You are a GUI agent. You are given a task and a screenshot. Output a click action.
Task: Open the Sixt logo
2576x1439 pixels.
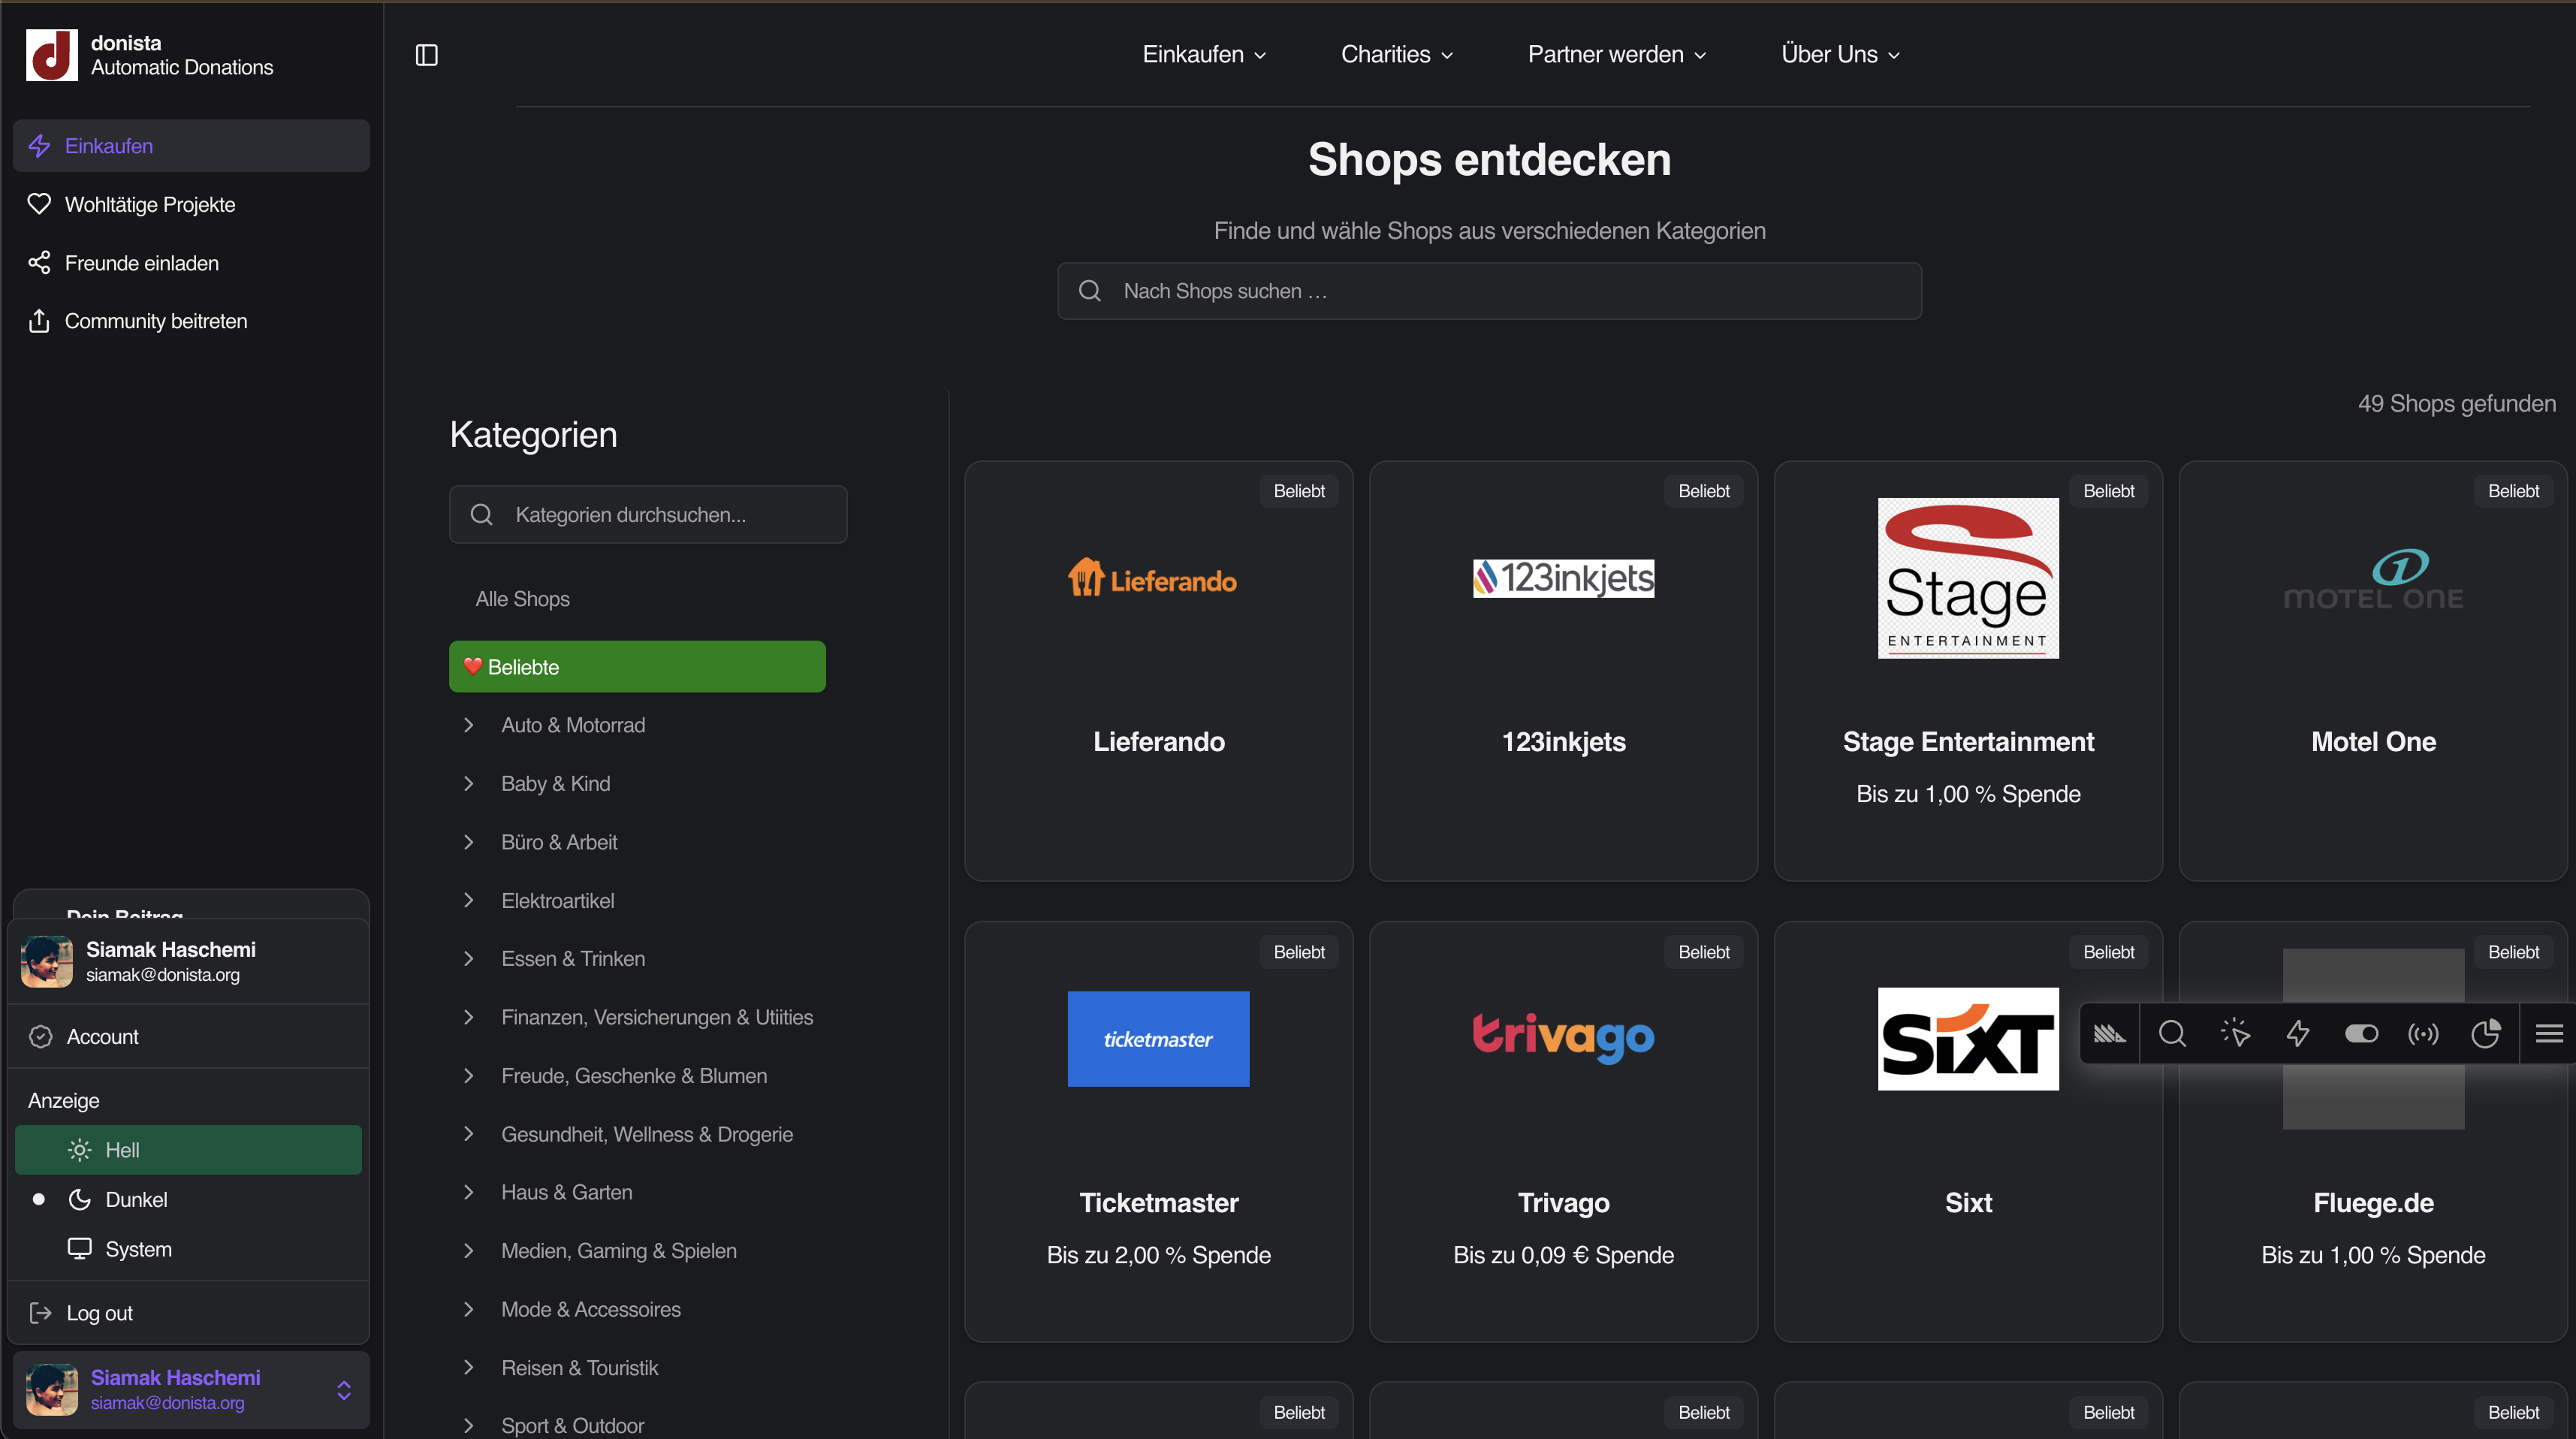coord(1968,1039)
